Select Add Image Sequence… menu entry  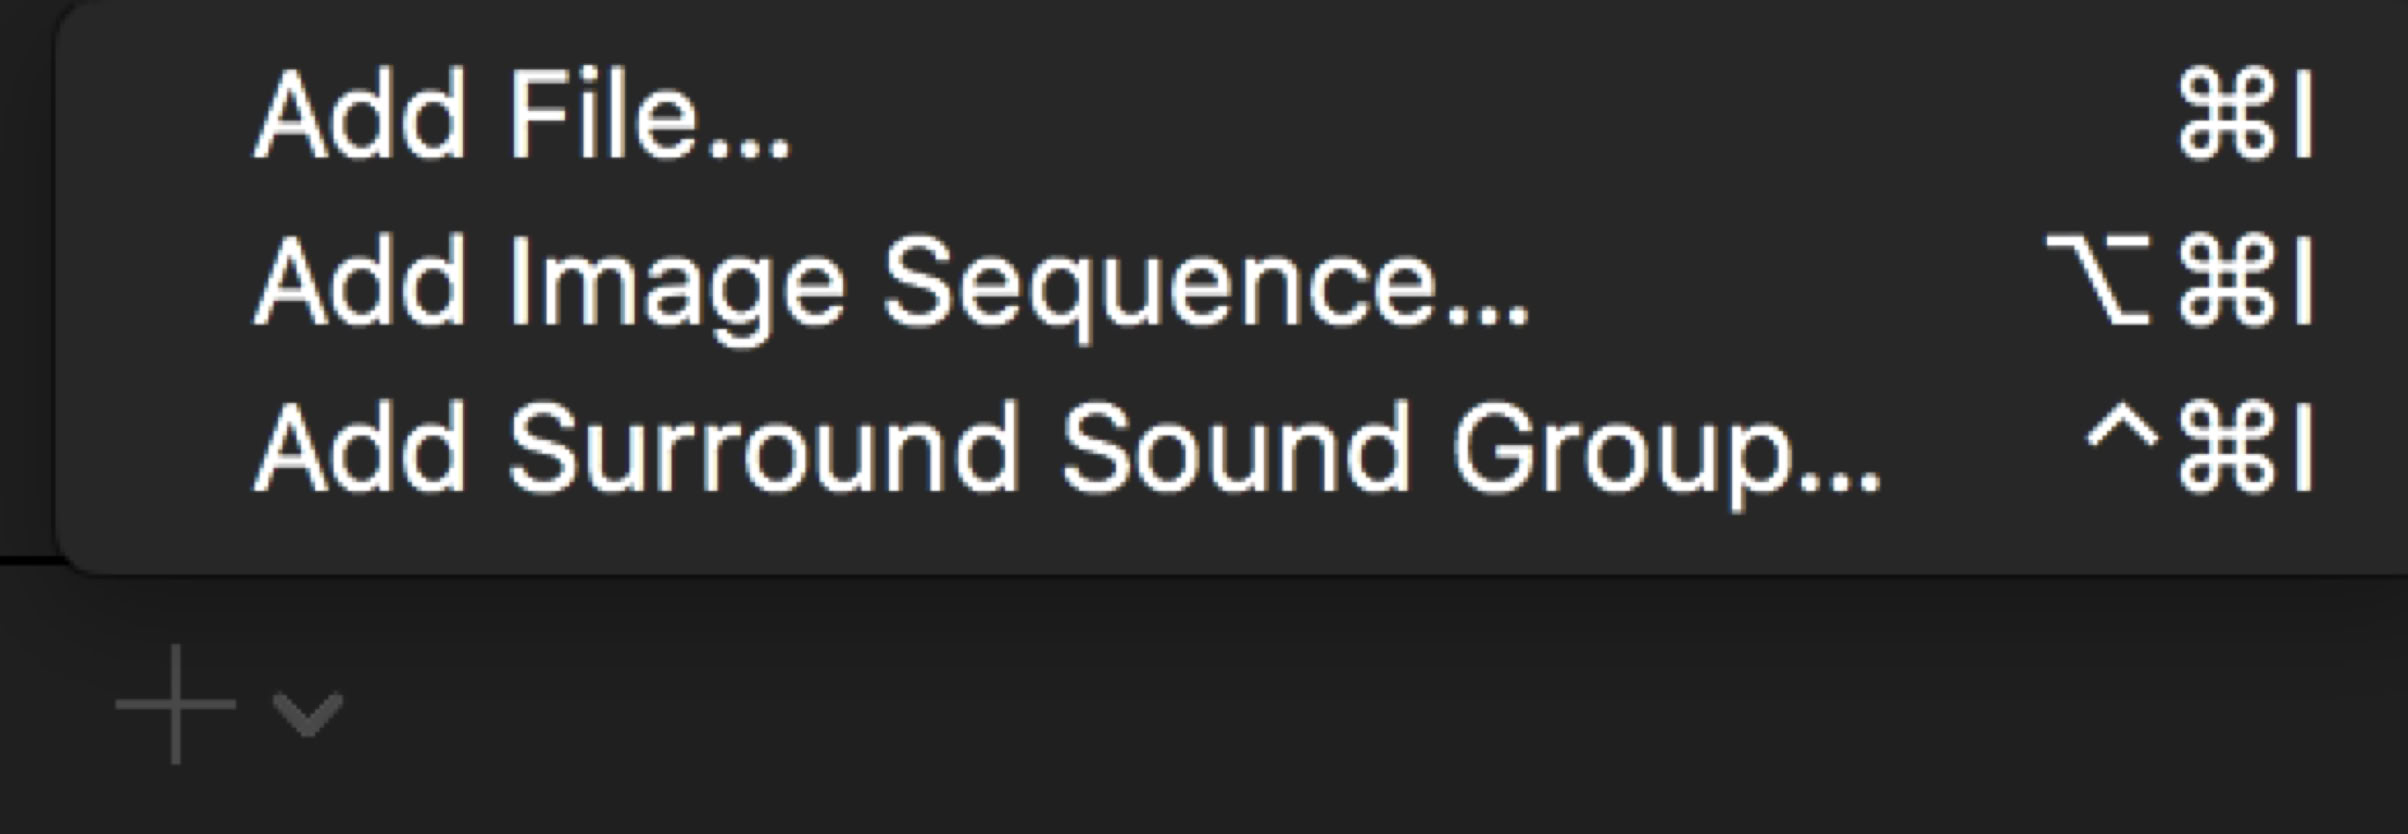point(890,284)
